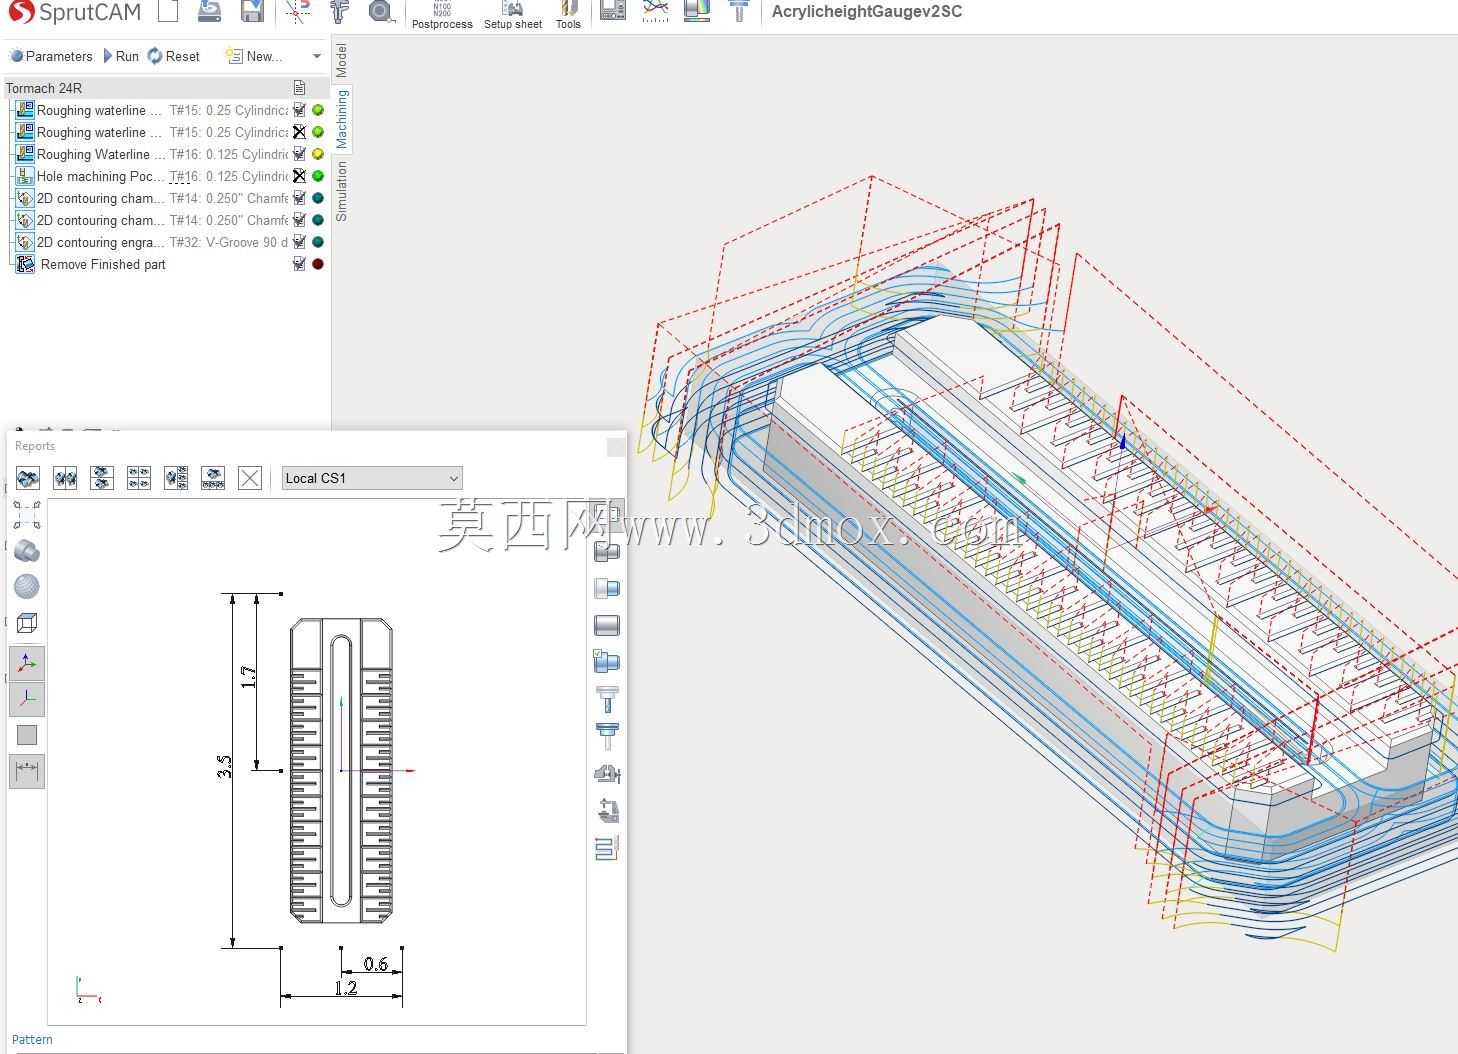Viewport: 1458px width, 1054px height.
Task: Select one top plus three bottom views layout
Action: [x=213, y=478]
